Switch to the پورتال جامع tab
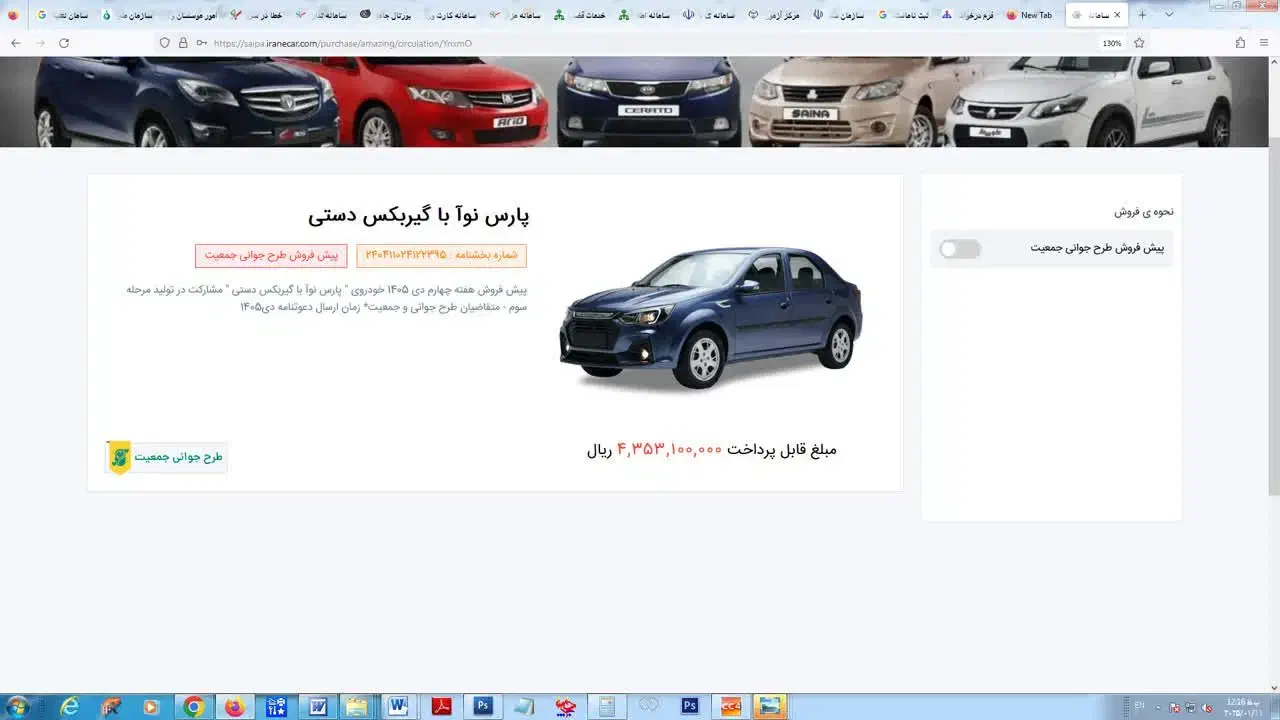The image size is (1280, 720). click(388, 15)
